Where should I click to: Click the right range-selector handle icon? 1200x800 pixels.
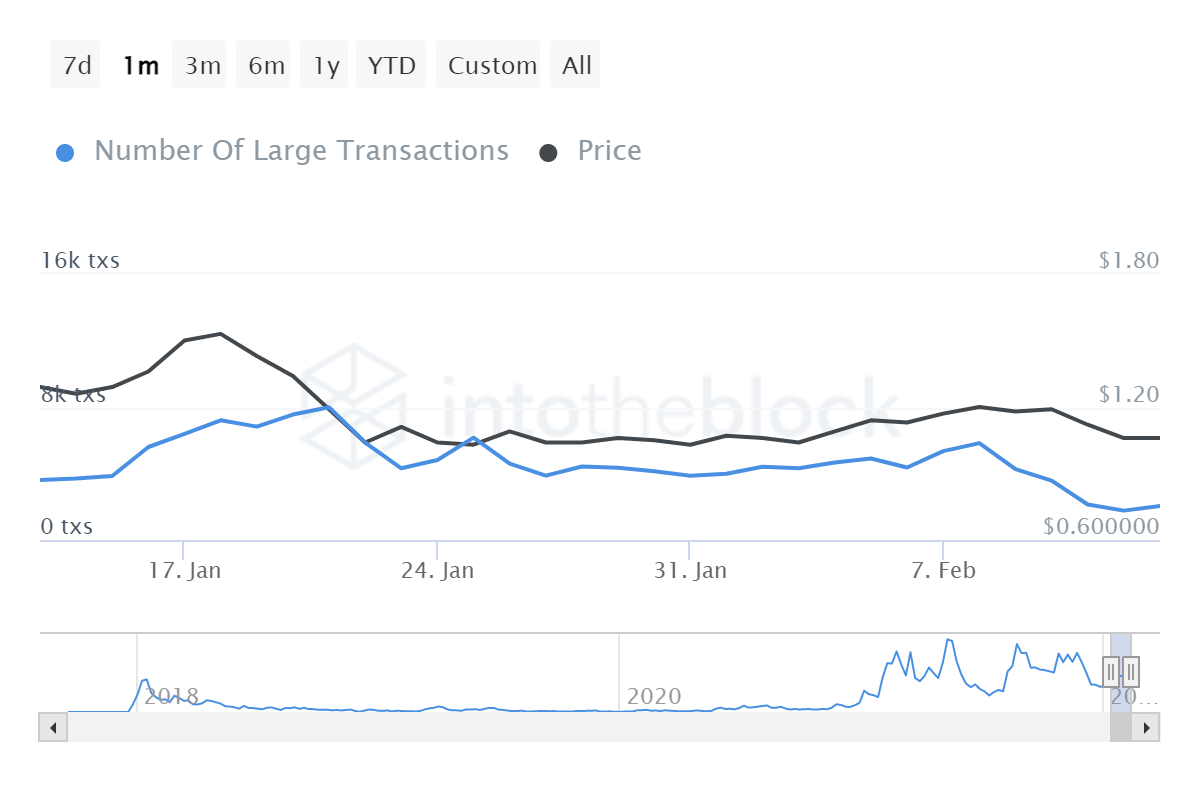(1131, 671)
